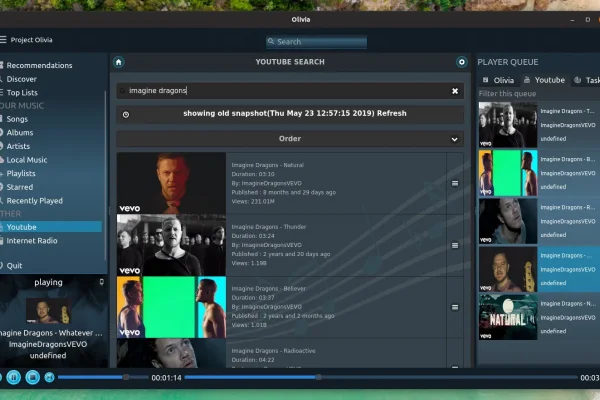The image size is (600, 400).
Task: Click the small icon beside the playing label
Action: (101, 282)
